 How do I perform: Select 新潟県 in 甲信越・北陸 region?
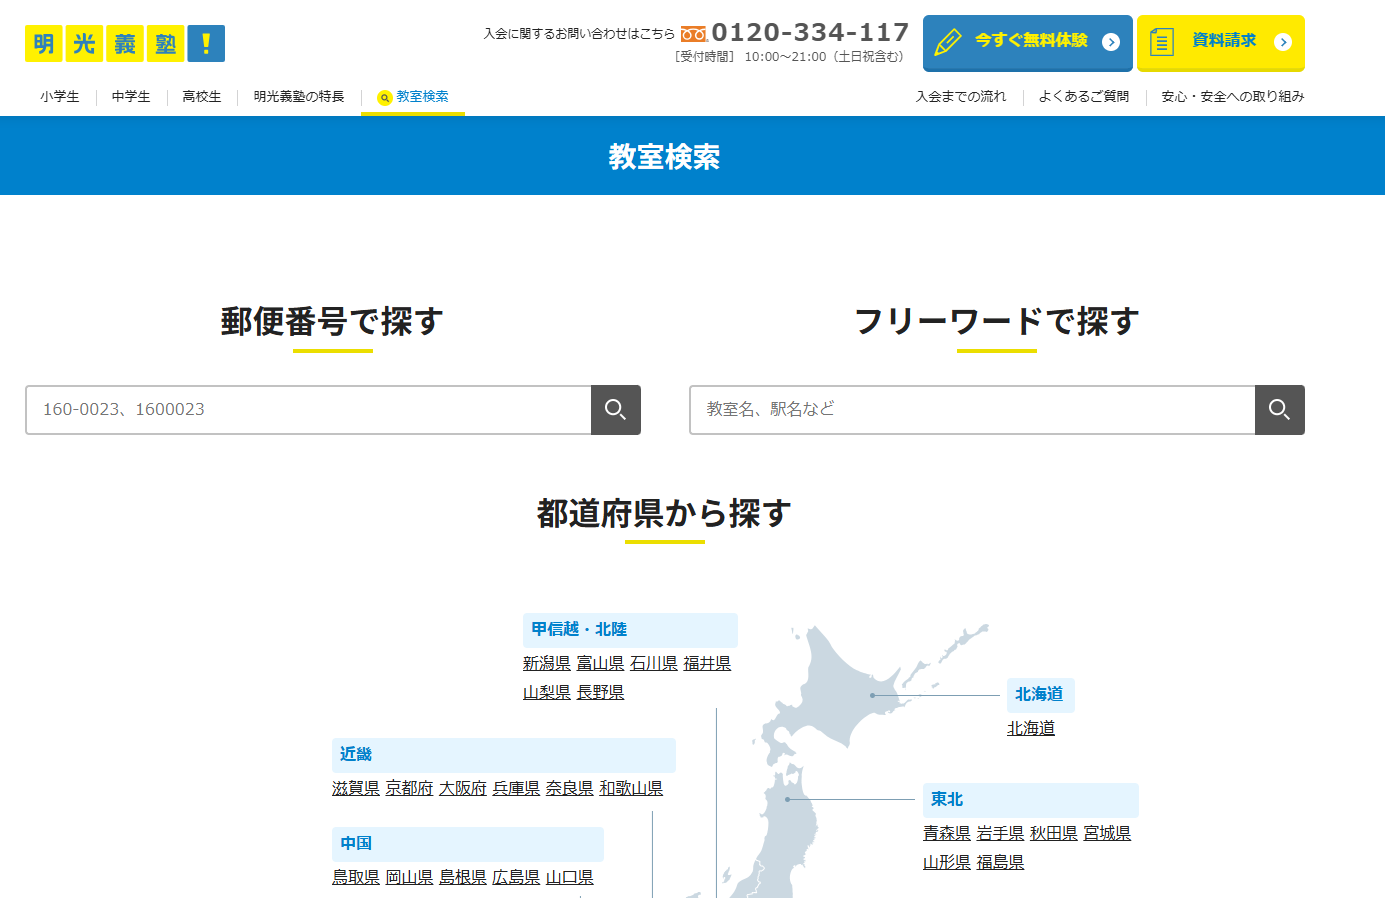tap(547, 664)
